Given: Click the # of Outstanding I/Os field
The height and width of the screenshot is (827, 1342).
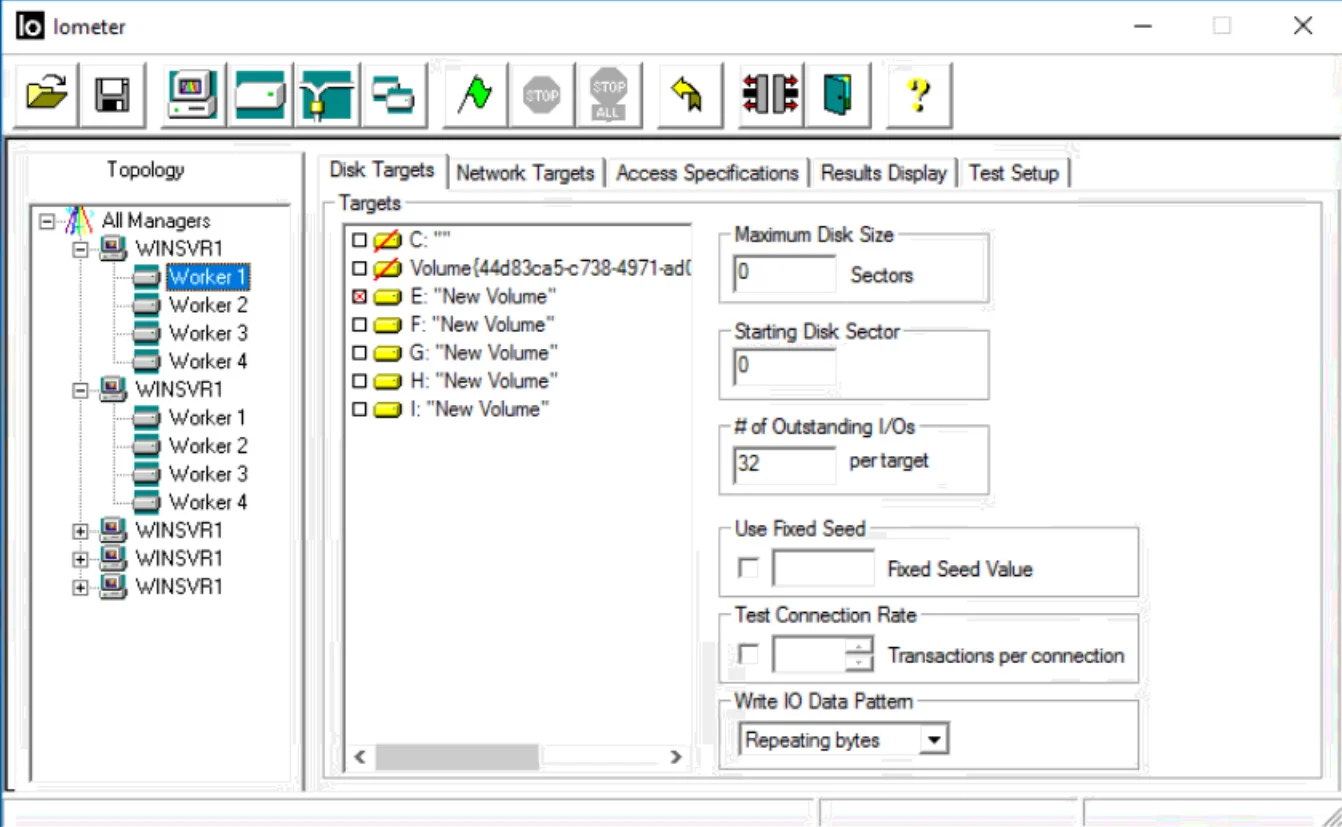Looking at the screenshot, I should 785,464.
